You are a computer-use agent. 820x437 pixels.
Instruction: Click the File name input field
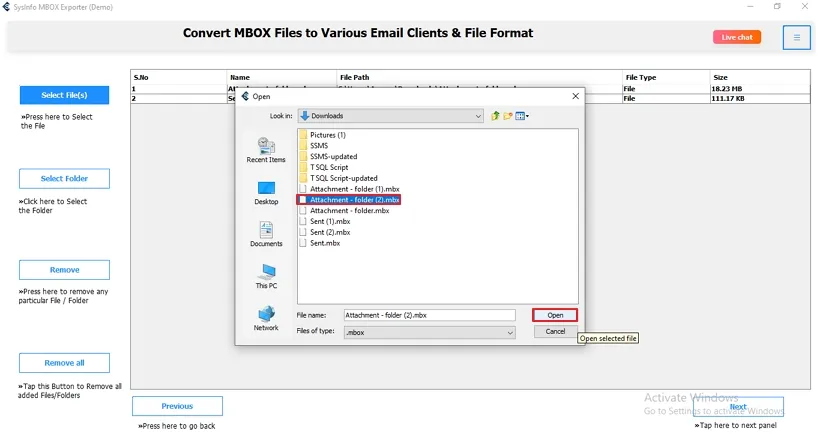pos(429,315)
